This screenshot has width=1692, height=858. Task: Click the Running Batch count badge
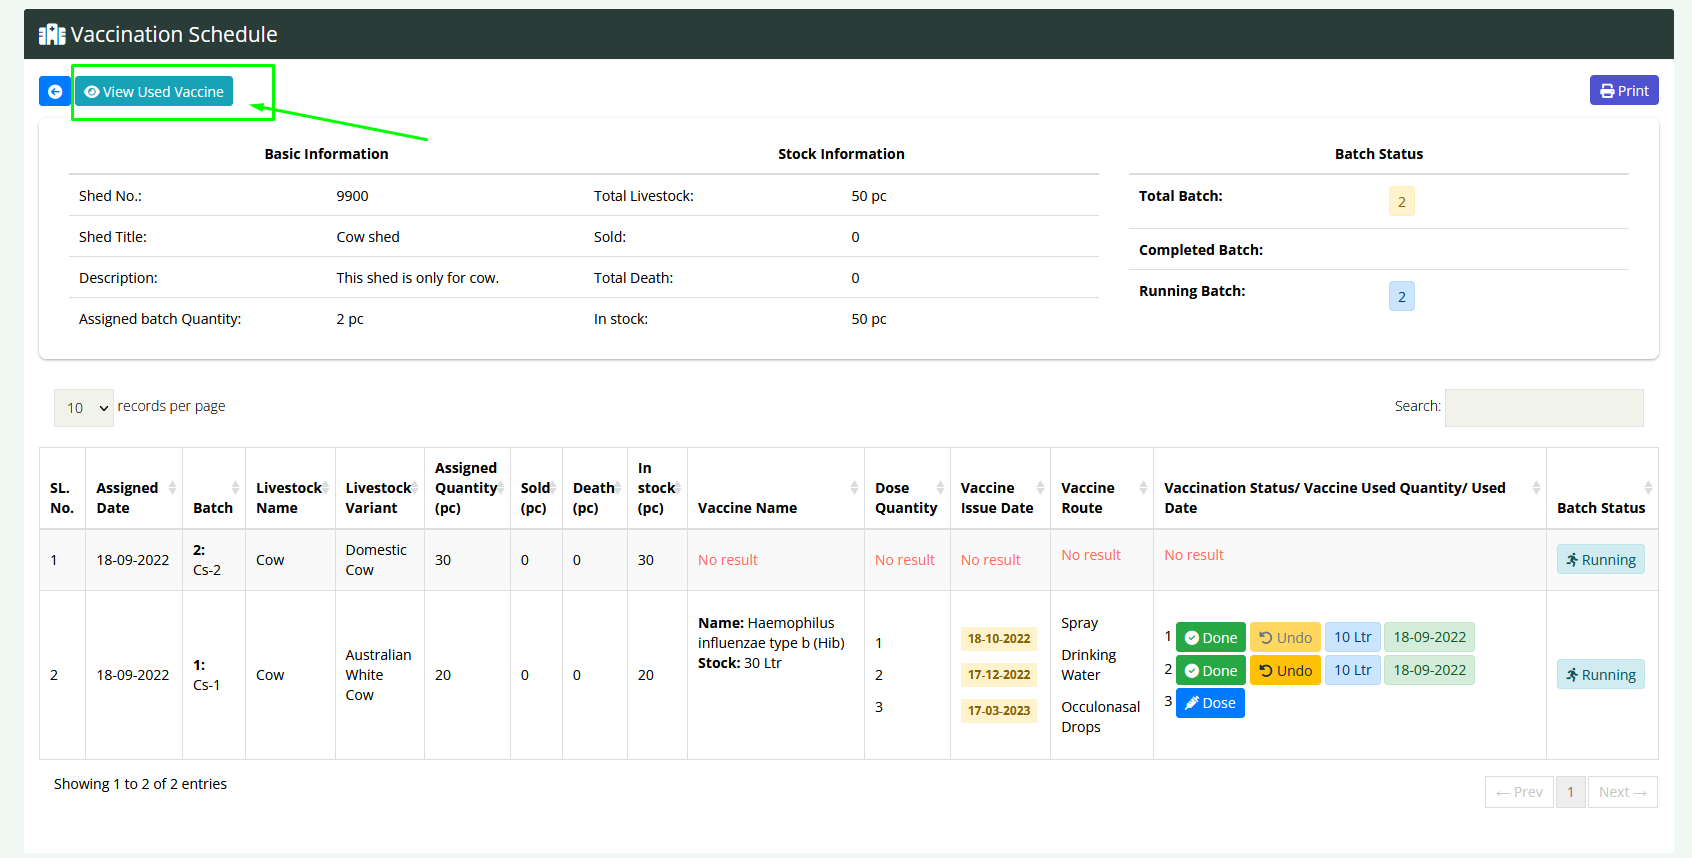[x=1401, y=297]
